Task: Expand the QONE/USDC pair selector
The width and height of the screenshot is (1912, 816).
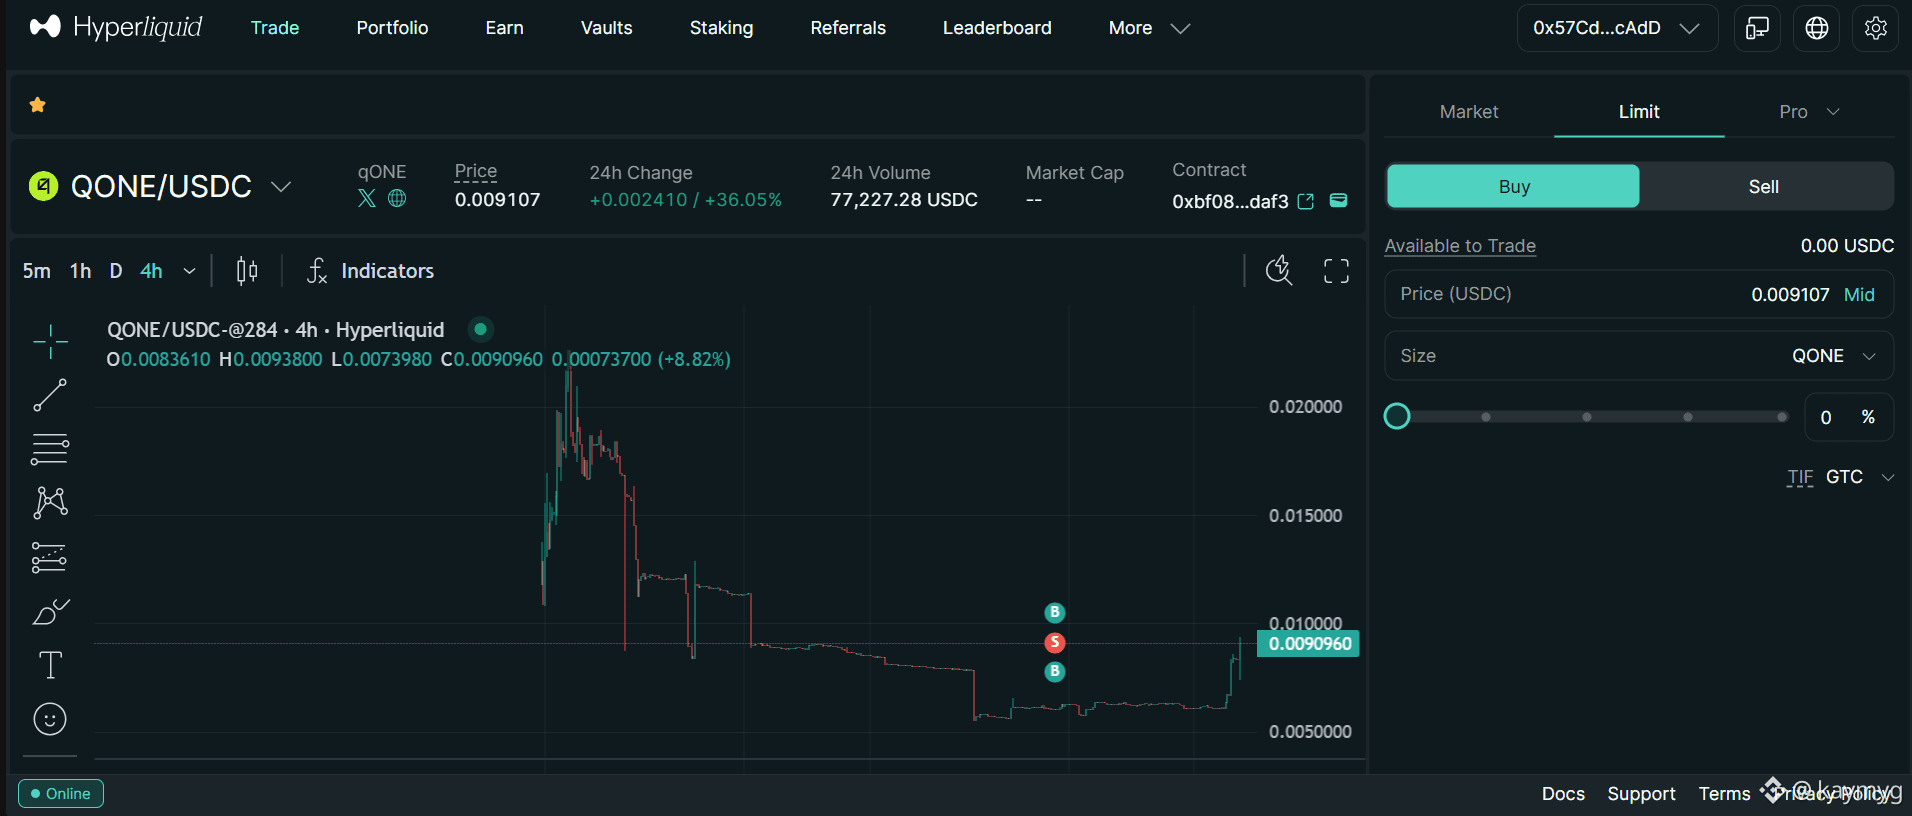Action: 281,187
